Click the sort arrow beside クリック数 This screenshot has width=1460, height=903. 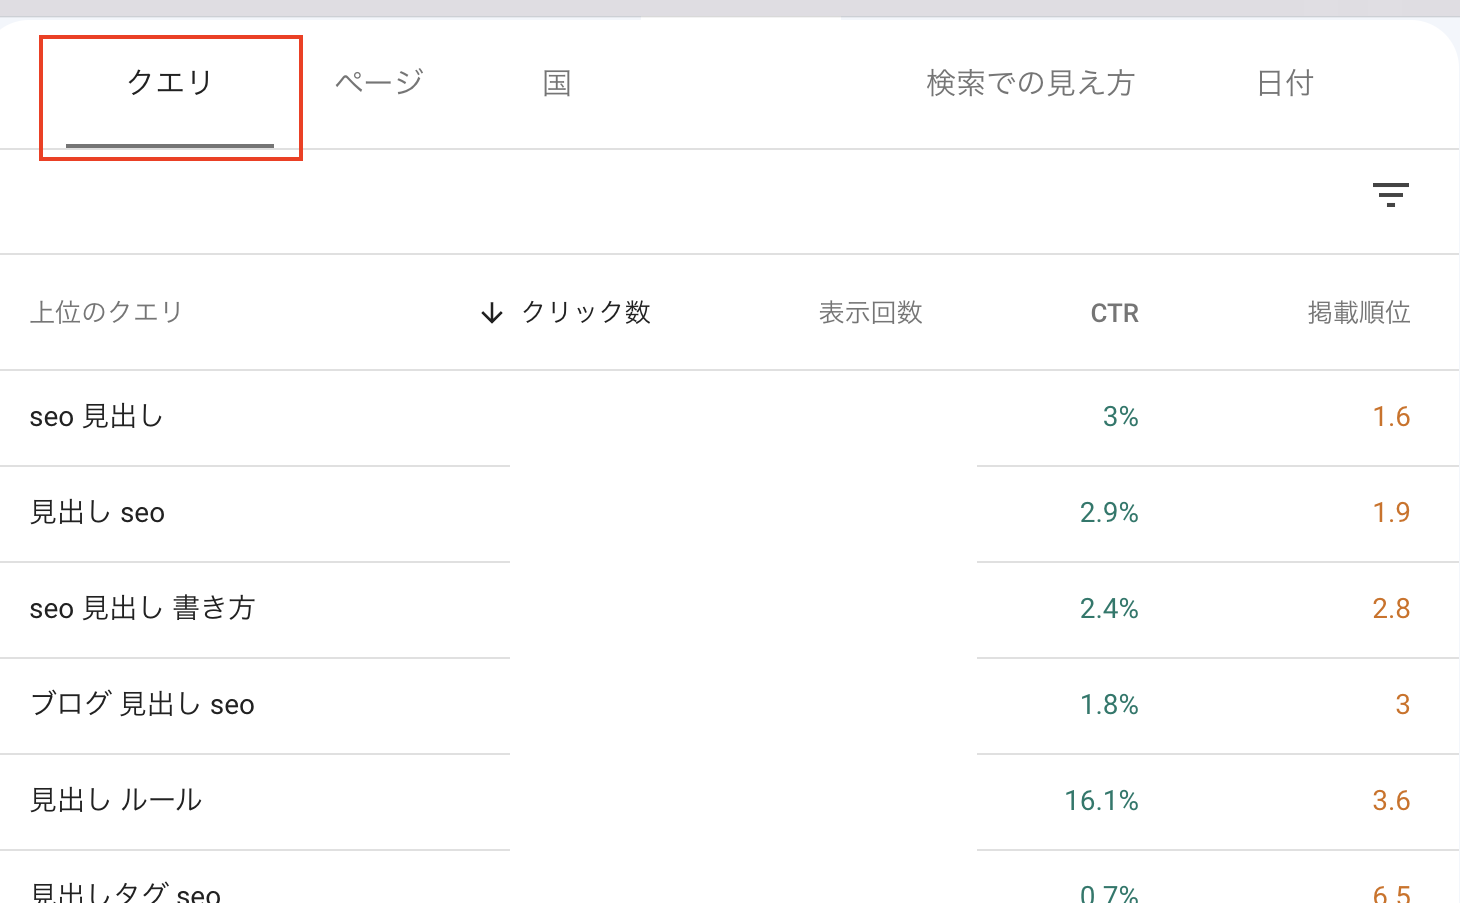491,313
